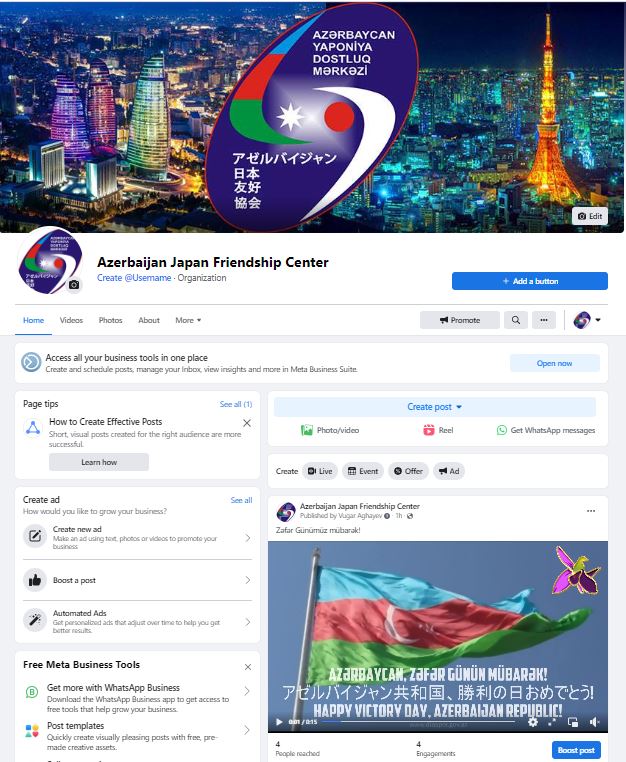Open the post's three-dot options menu
The image size is (626, 762).
coord(591,511)
